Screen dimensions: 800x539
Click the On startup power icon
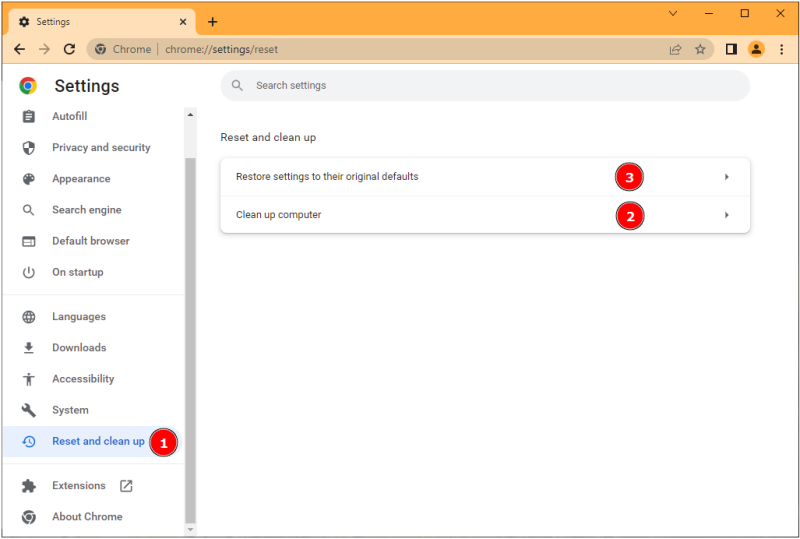click(29, 272)
